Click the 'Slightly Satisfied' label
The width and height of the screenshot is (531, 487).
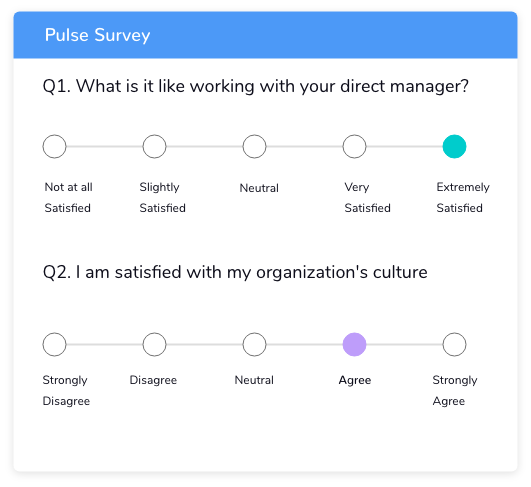click(x=163, y=197)
